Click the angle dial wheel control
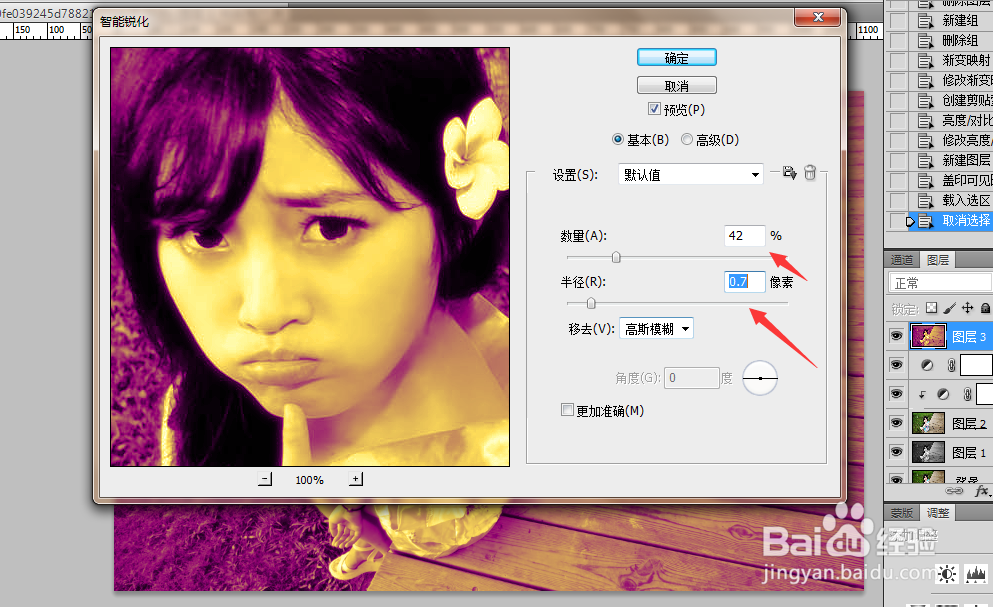Screen dimensions: 993x607 (760, 378)
